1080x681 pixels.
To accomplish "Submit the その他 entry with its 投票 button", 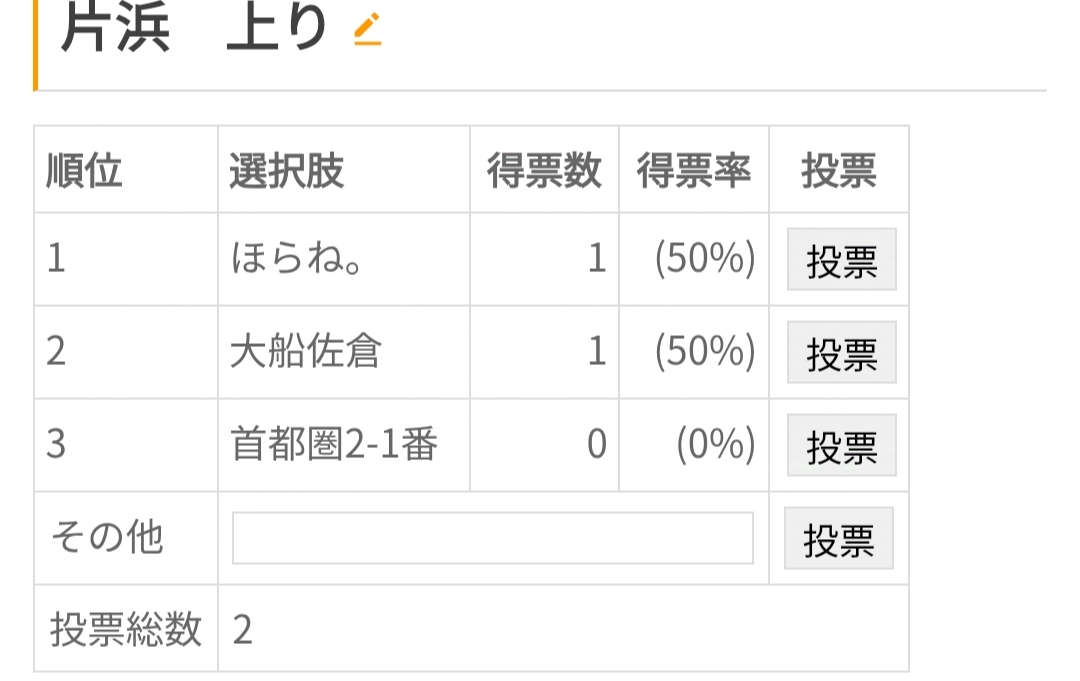I will tap(839, 538).
